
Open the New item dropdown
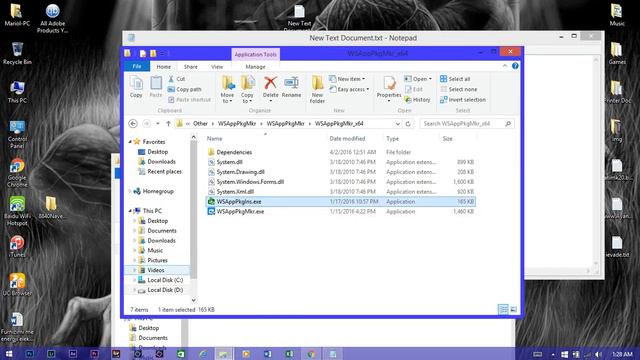[x=347, y=79]
